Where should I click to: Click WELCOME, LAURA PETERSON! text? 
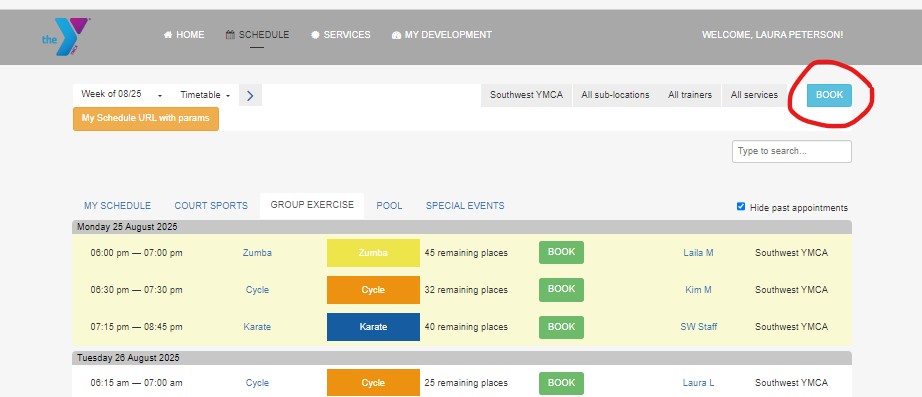click(x=773, y=35)
